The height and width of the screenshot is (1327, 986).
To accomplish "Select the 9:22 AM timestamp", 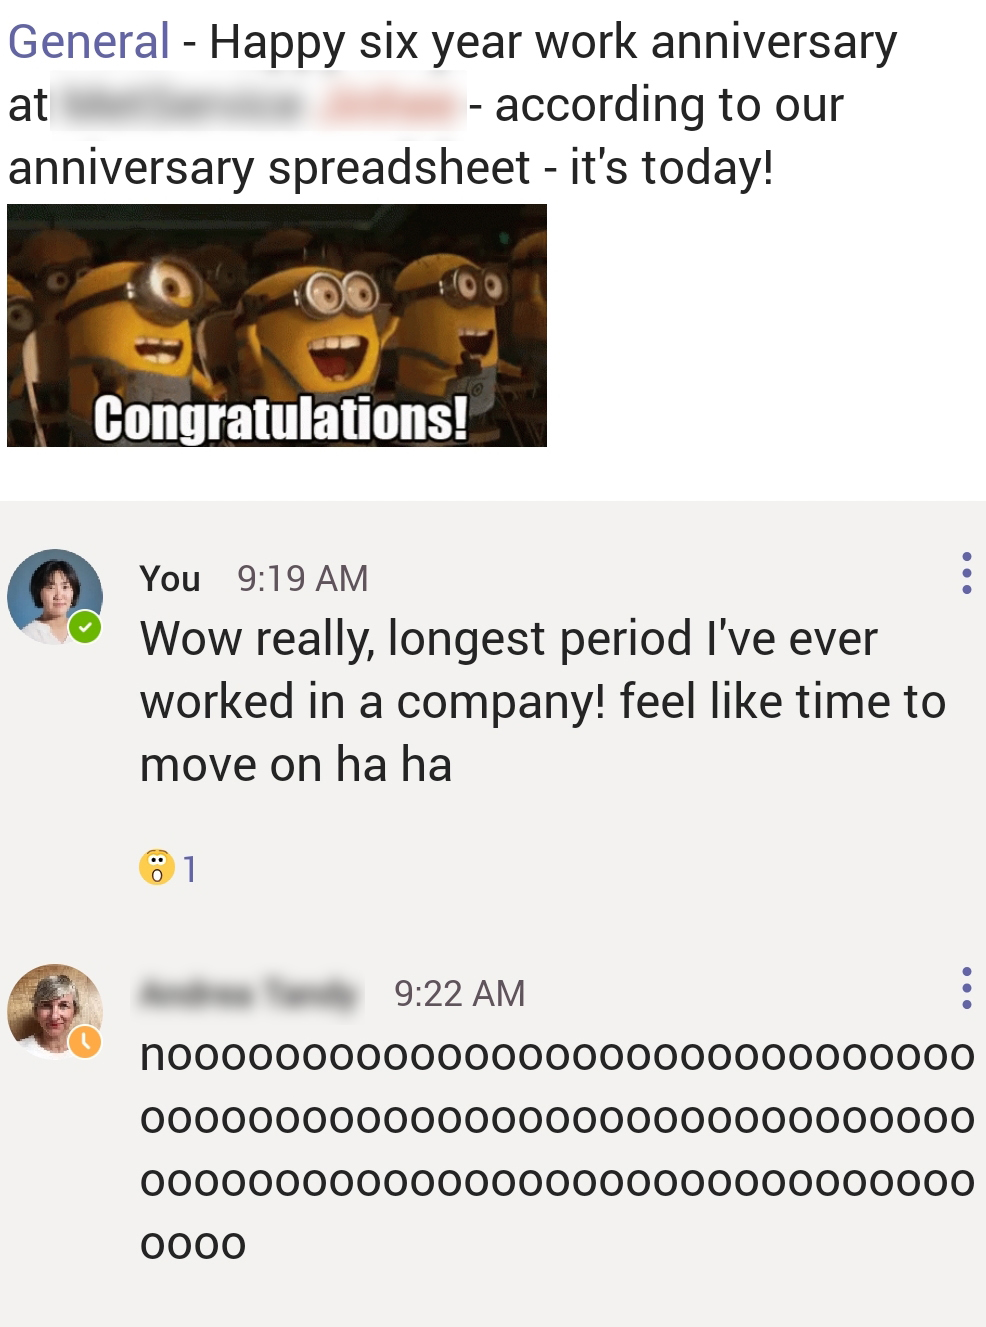I will point(460,993).
